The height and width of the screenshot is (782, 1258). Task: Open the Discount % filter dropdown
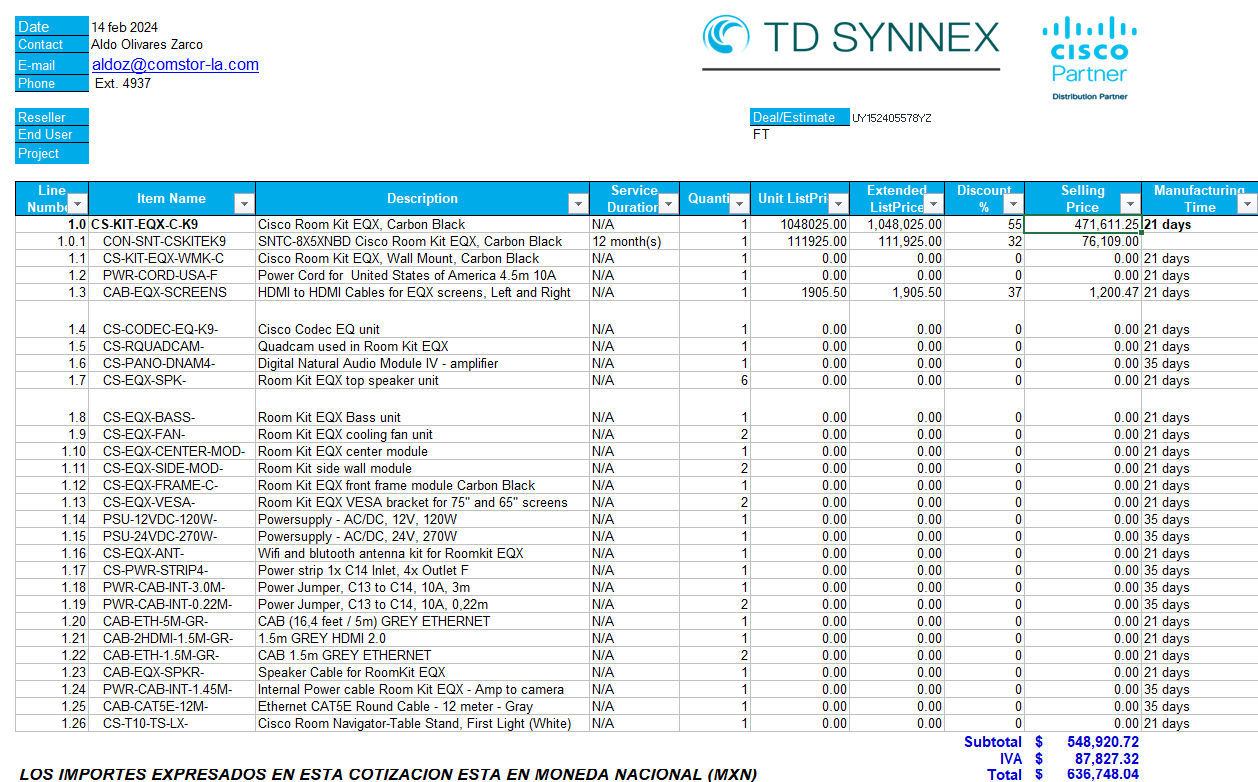[x=1013, y=204]
